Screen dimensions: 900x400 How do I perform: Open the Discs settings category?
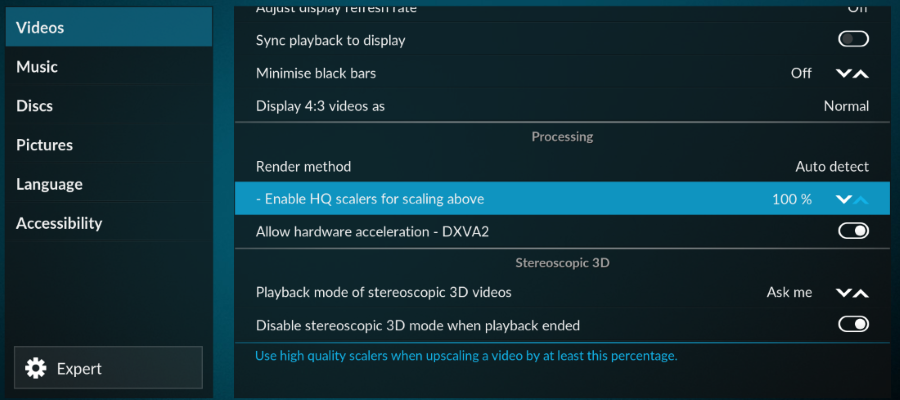click(x=109, y=106)
